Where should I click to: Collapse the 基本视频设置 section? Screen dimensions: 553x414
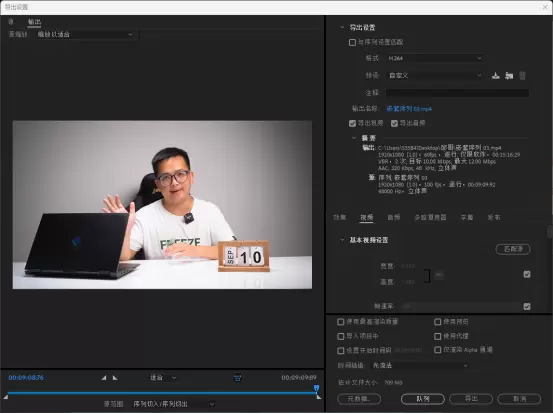(342, 240)
